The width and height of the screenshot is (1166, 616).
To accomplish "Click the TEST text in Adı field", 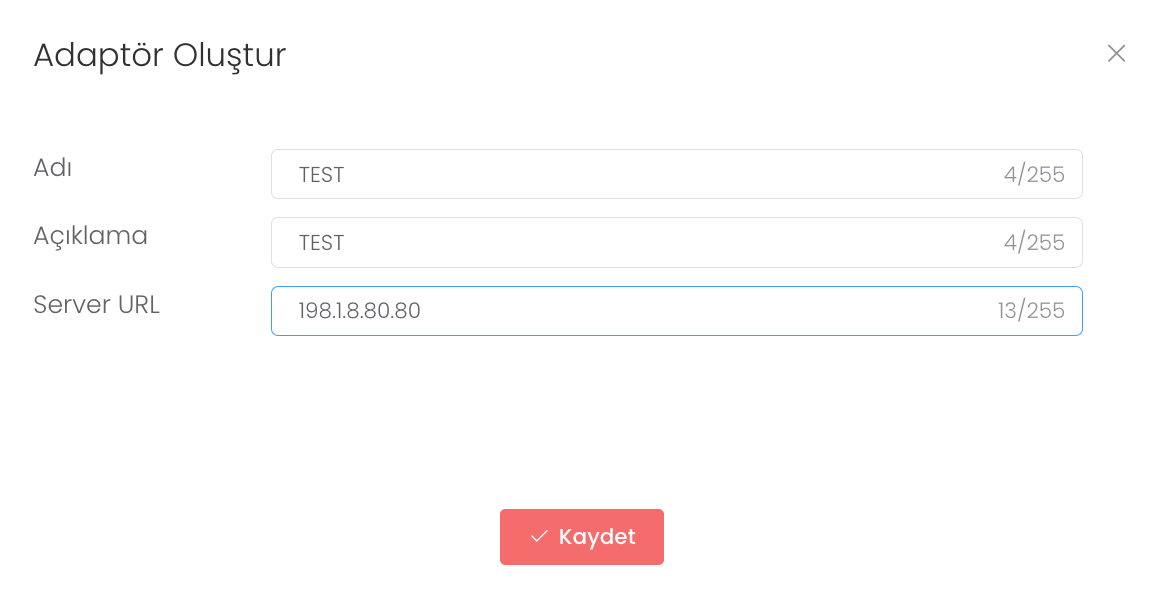I will 321,175.
